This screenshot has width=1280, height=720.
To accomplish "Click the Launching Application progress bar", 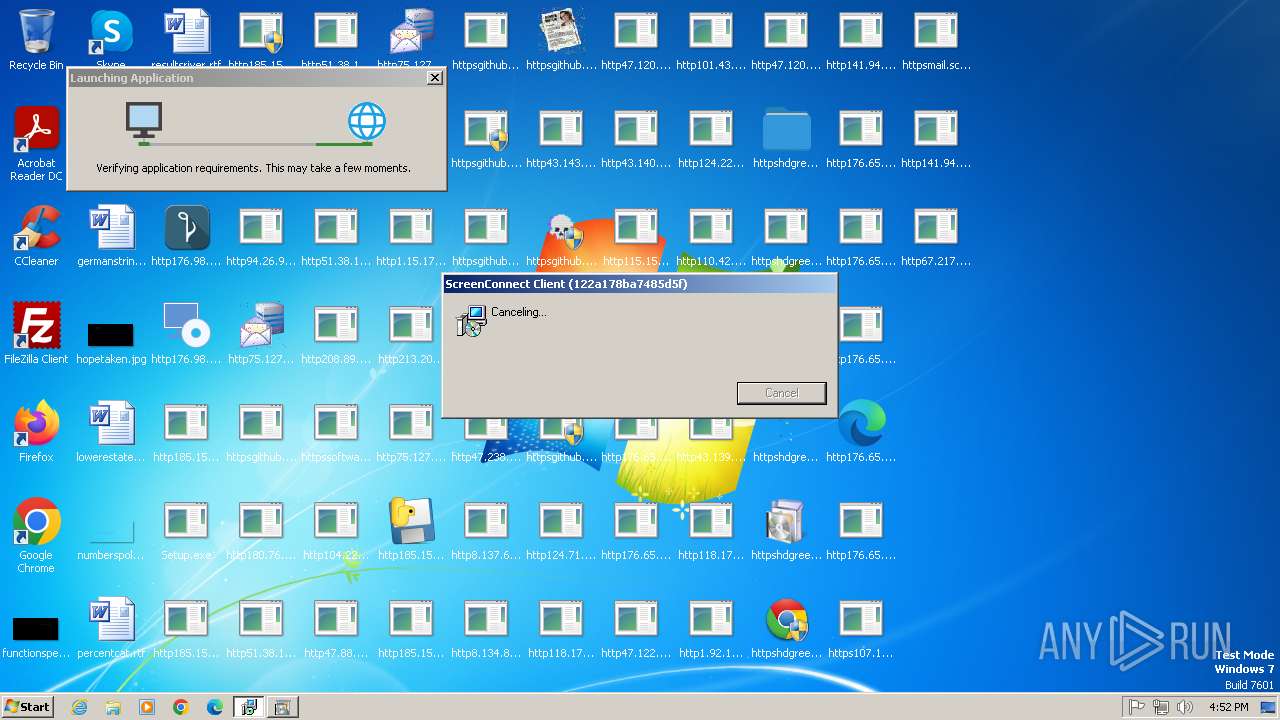I will (256, 144).
